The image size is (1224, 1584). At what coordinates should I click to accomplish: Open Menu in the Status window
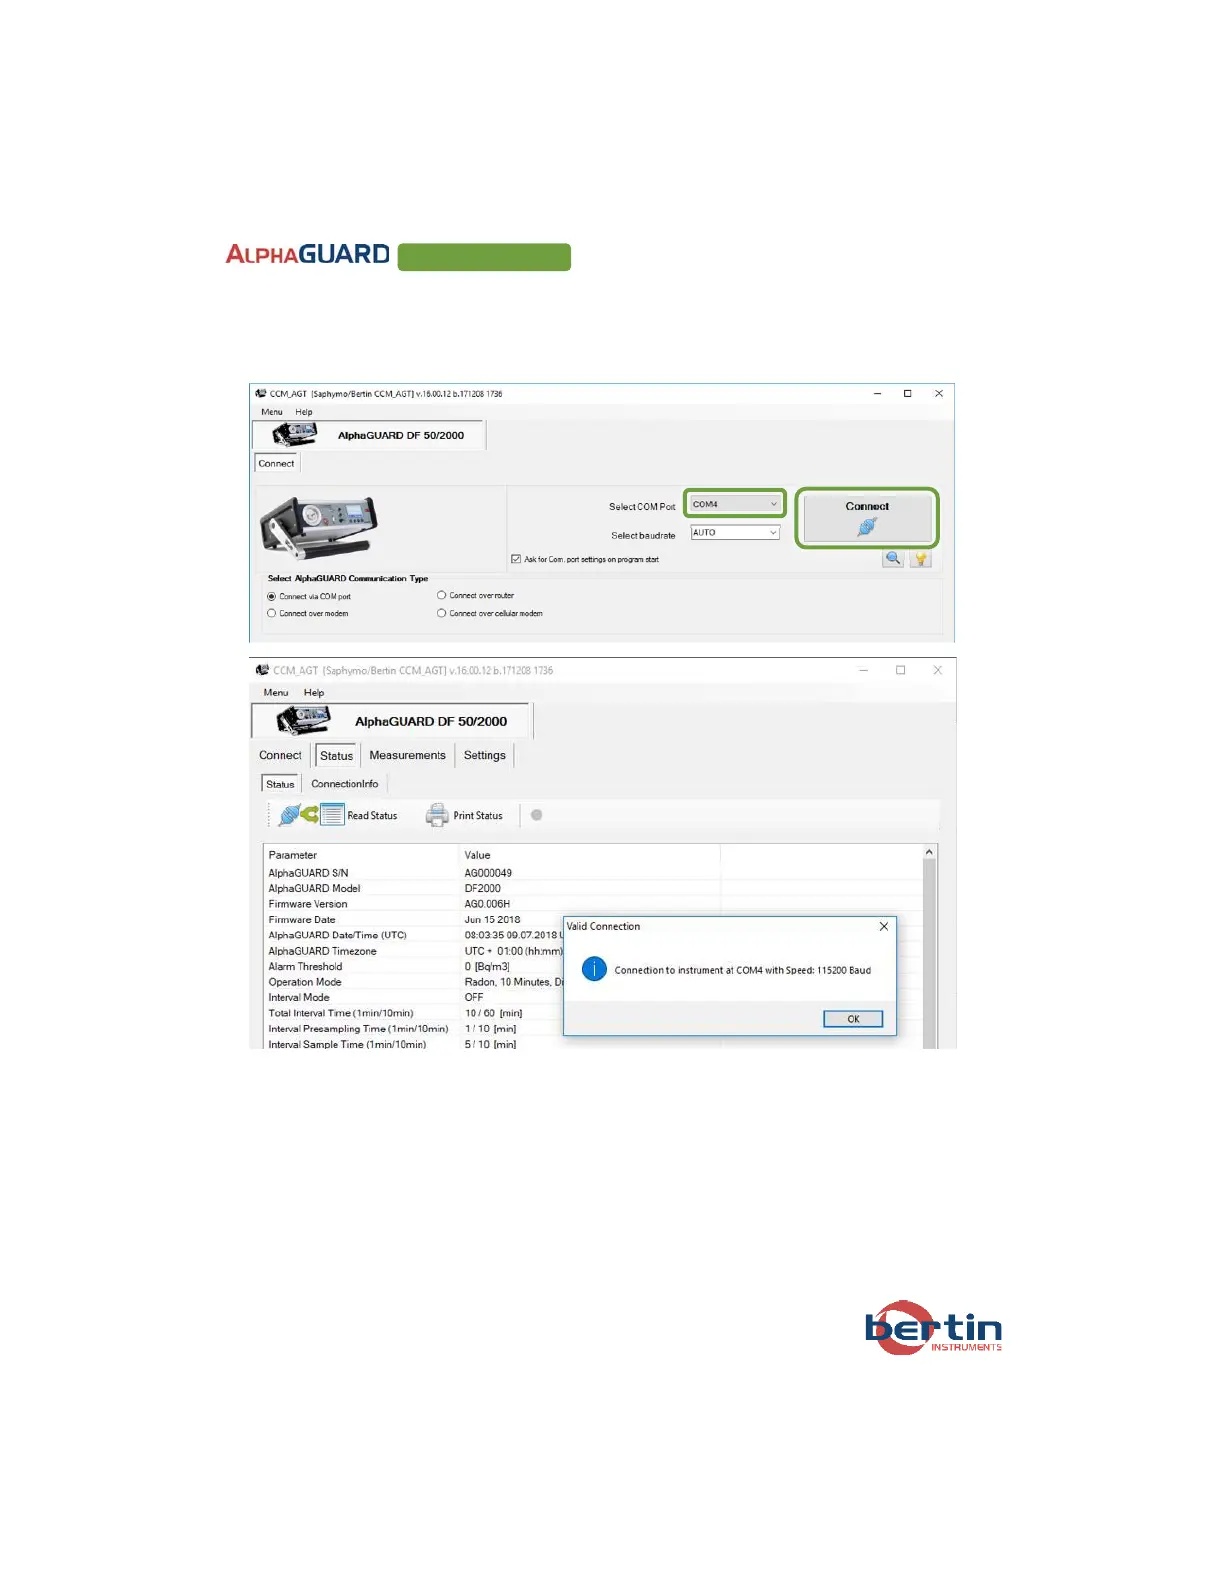(276, 692)
